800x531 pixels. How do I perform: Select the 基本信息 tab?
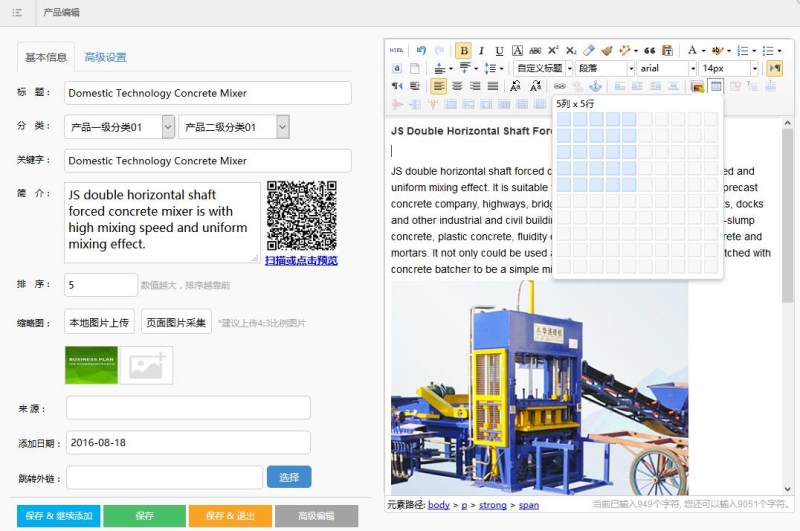coord(46,57)
